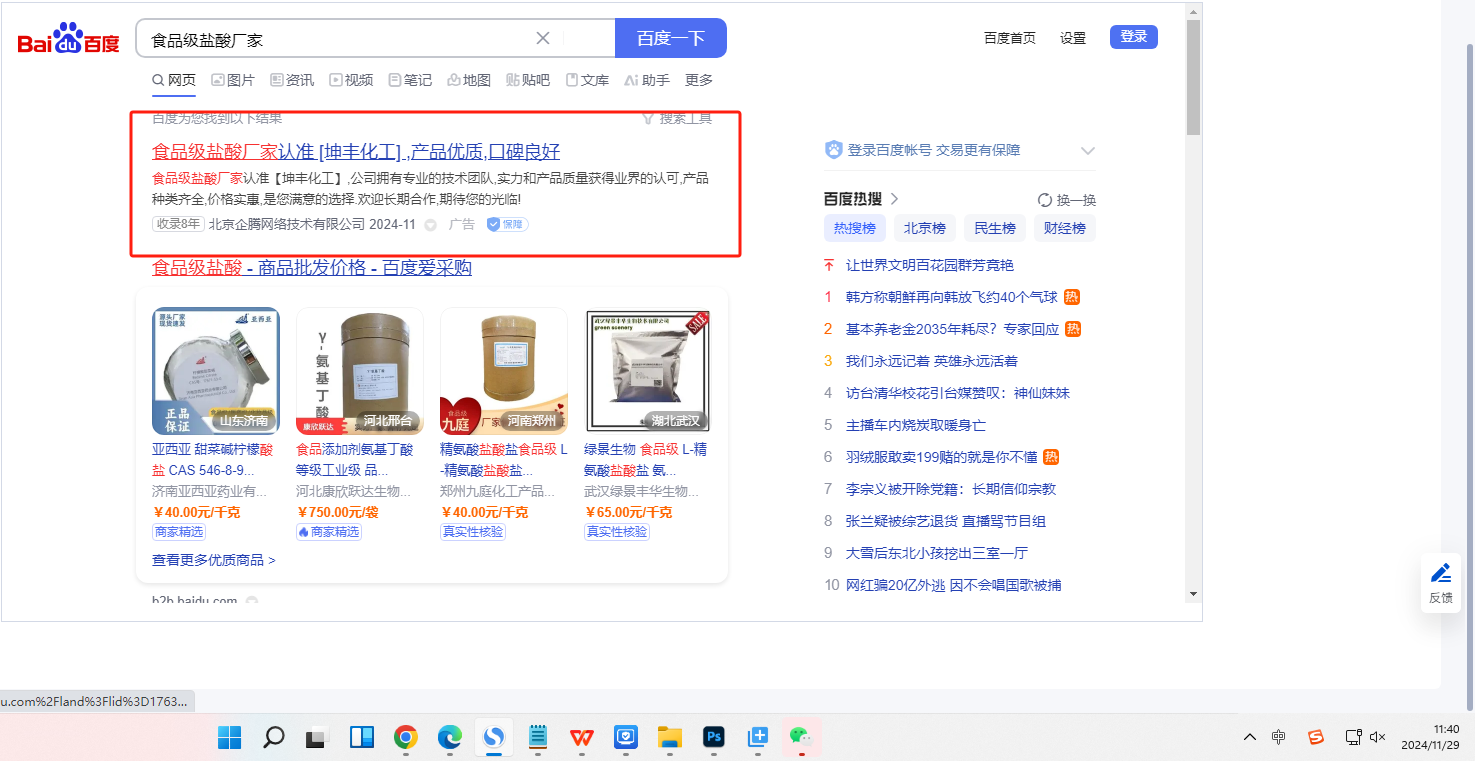
Task: Open the 百度热搜 heading arrow
Action: tap(894, 199)
